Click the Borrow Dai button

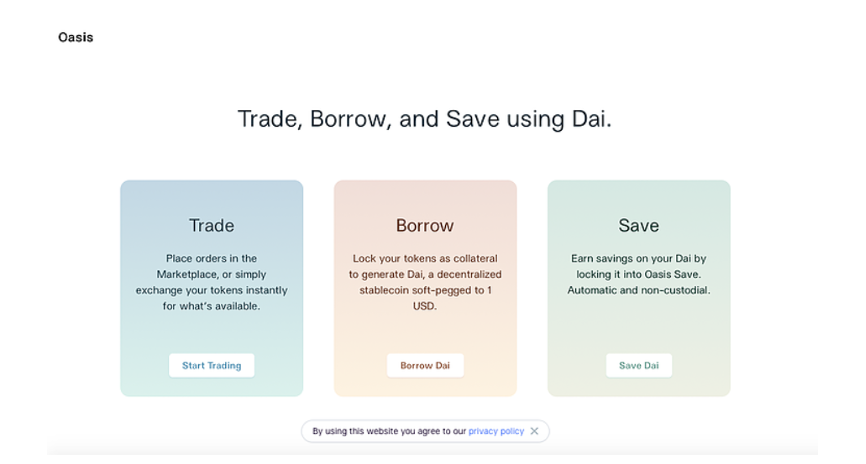[425, 365]
